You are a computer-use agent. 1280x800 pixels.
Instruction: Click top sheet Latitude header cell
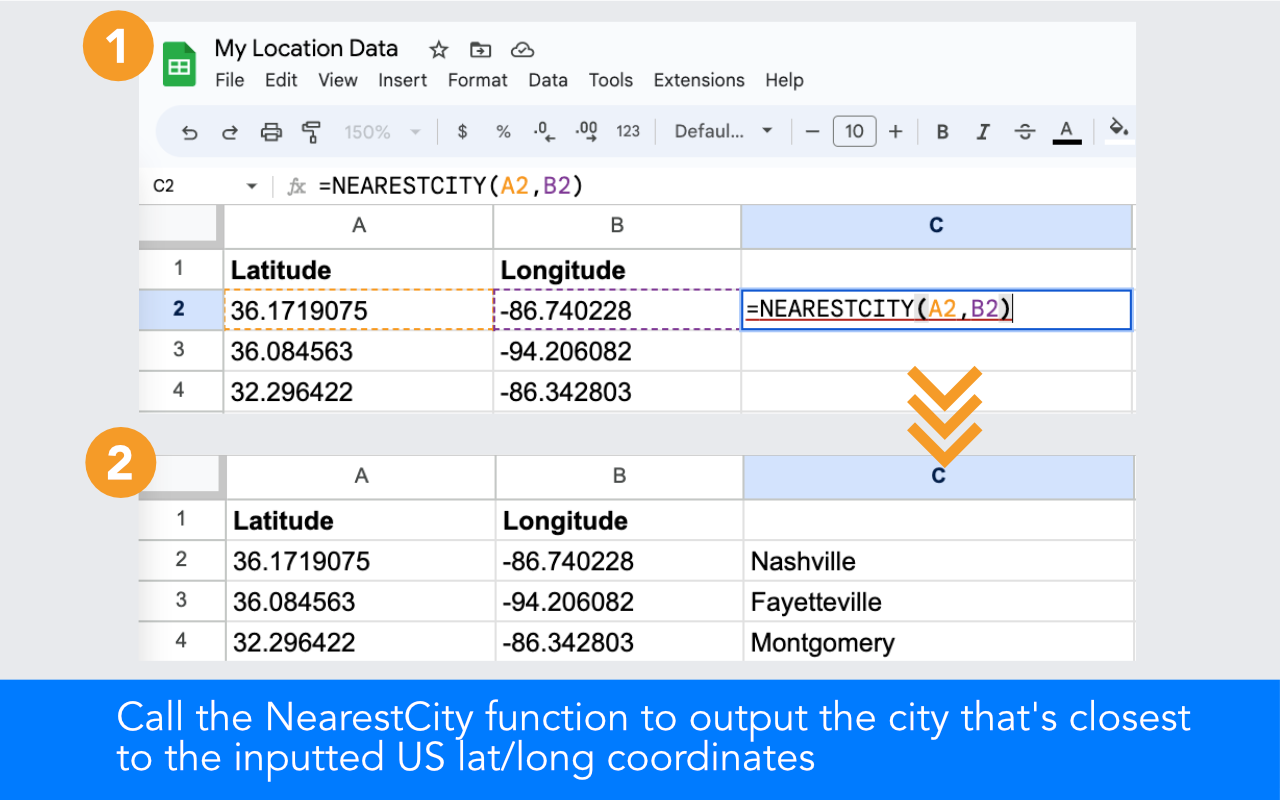[x=359, y=269]
